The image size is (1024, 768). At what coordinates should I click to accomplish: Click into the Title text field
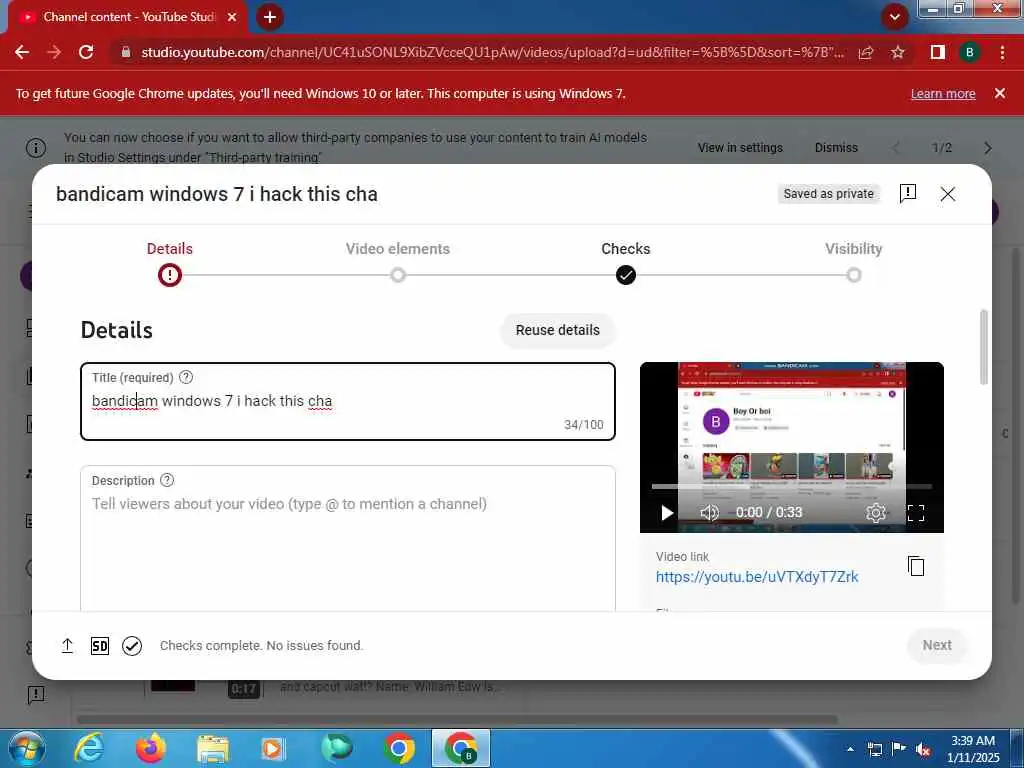click(x=348, y=402)
